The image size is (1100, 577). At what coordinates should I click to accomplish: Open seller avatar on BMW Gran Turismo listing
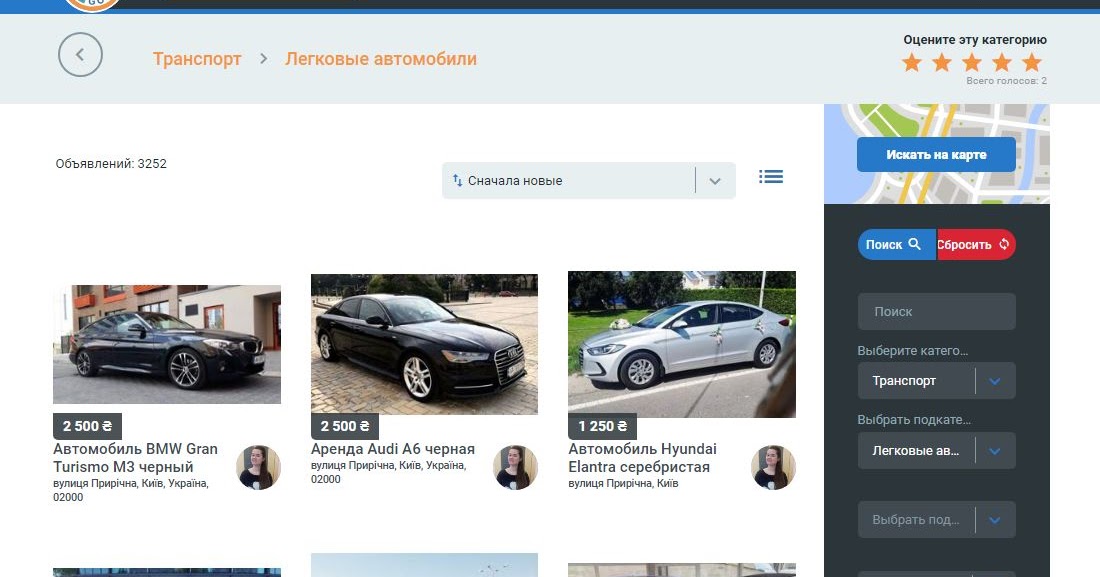[x=258, y=467]
